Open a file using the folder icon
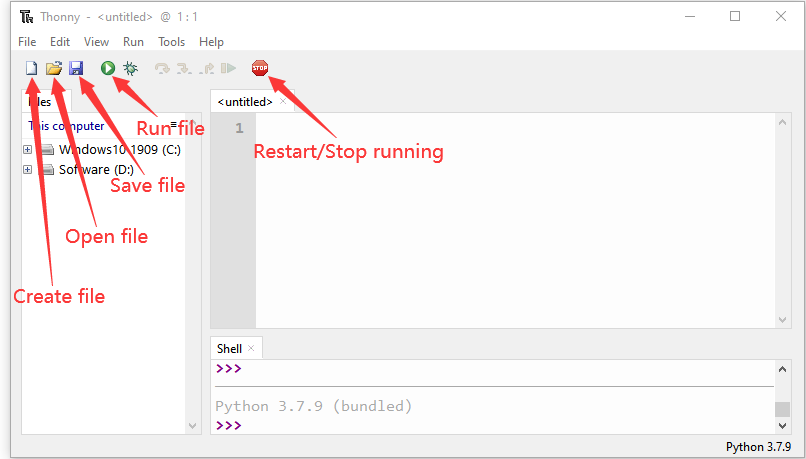 [x=54, y=68]
